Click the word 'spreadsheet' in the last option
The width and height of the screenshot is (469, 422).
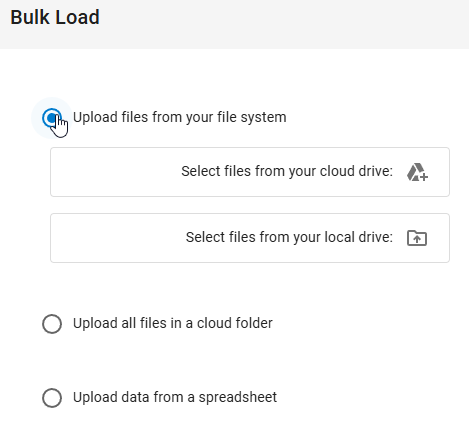(x=238, y=397)
